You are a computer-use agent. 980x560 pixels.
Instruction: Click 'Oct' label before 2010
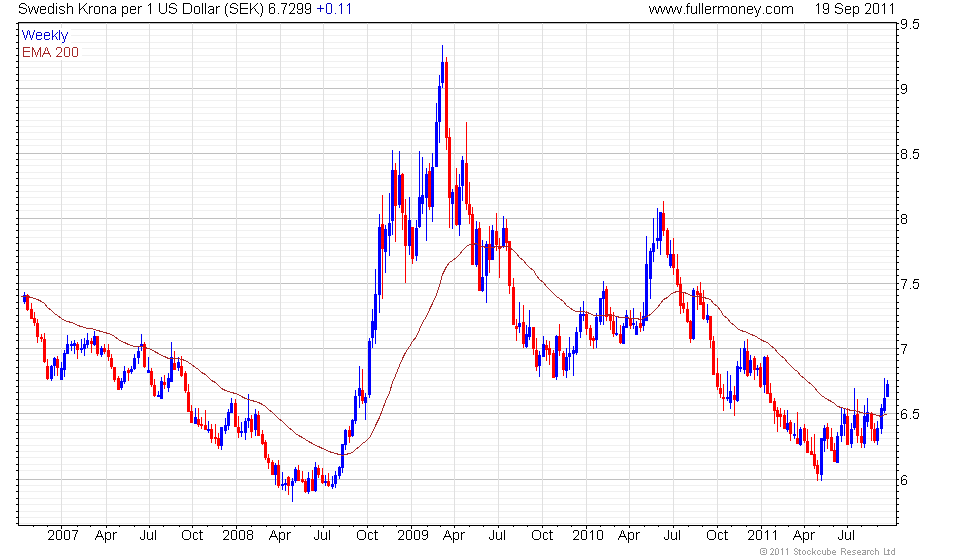coord(542,536)
